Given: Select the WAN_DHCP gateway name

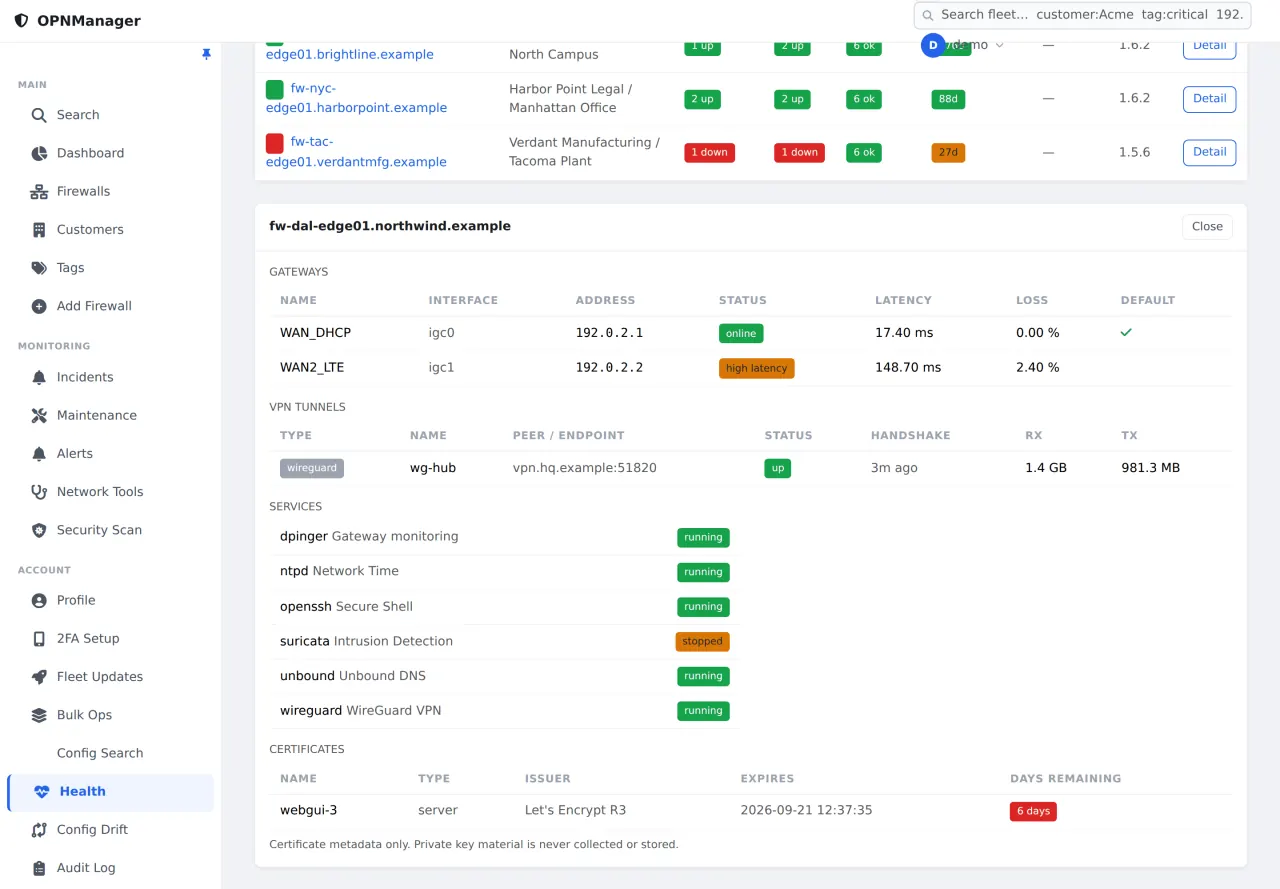Looking at the screenshot, I should pyautogui.click(x=315, y=332).
